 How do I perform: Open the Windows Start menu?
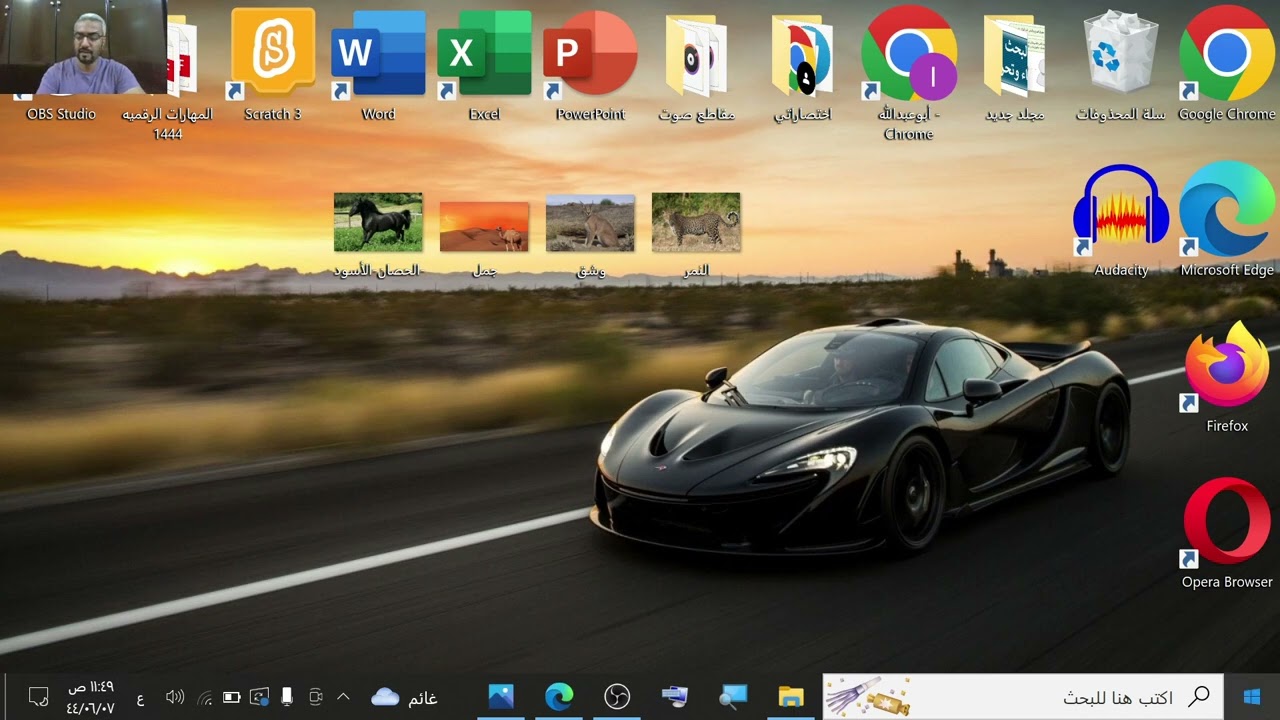tap(1251, 697)
